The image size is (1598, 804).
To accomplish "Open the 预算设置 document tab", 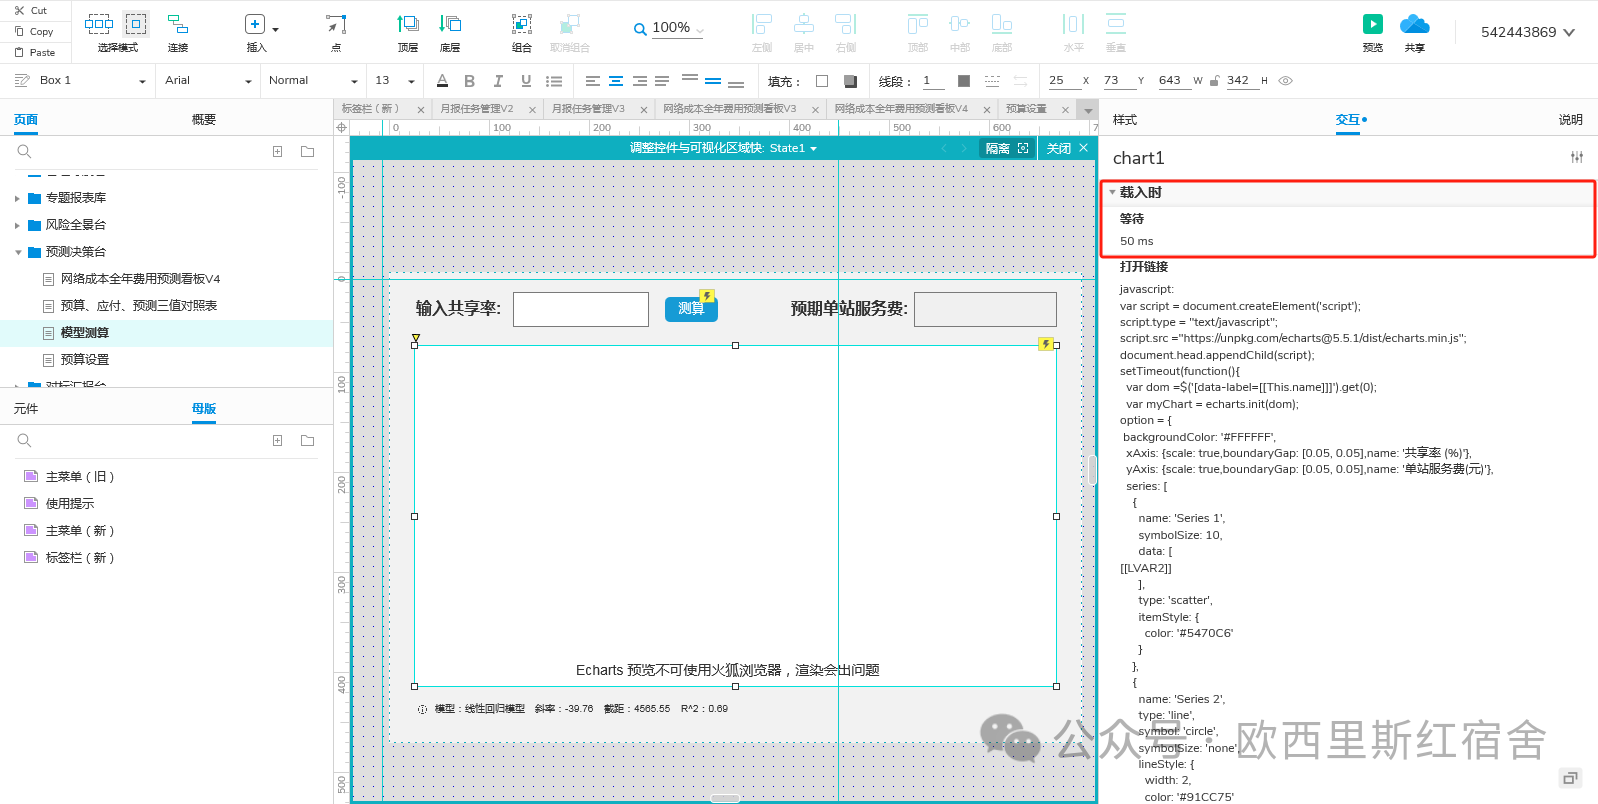I will (x=1026, y=109).
